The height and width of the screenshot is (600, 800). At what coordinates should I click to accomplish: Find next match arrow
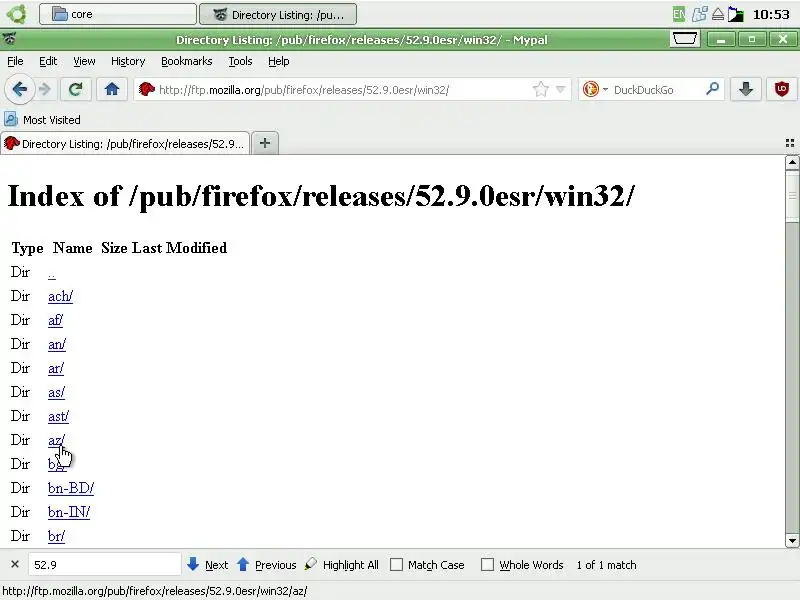208,565
